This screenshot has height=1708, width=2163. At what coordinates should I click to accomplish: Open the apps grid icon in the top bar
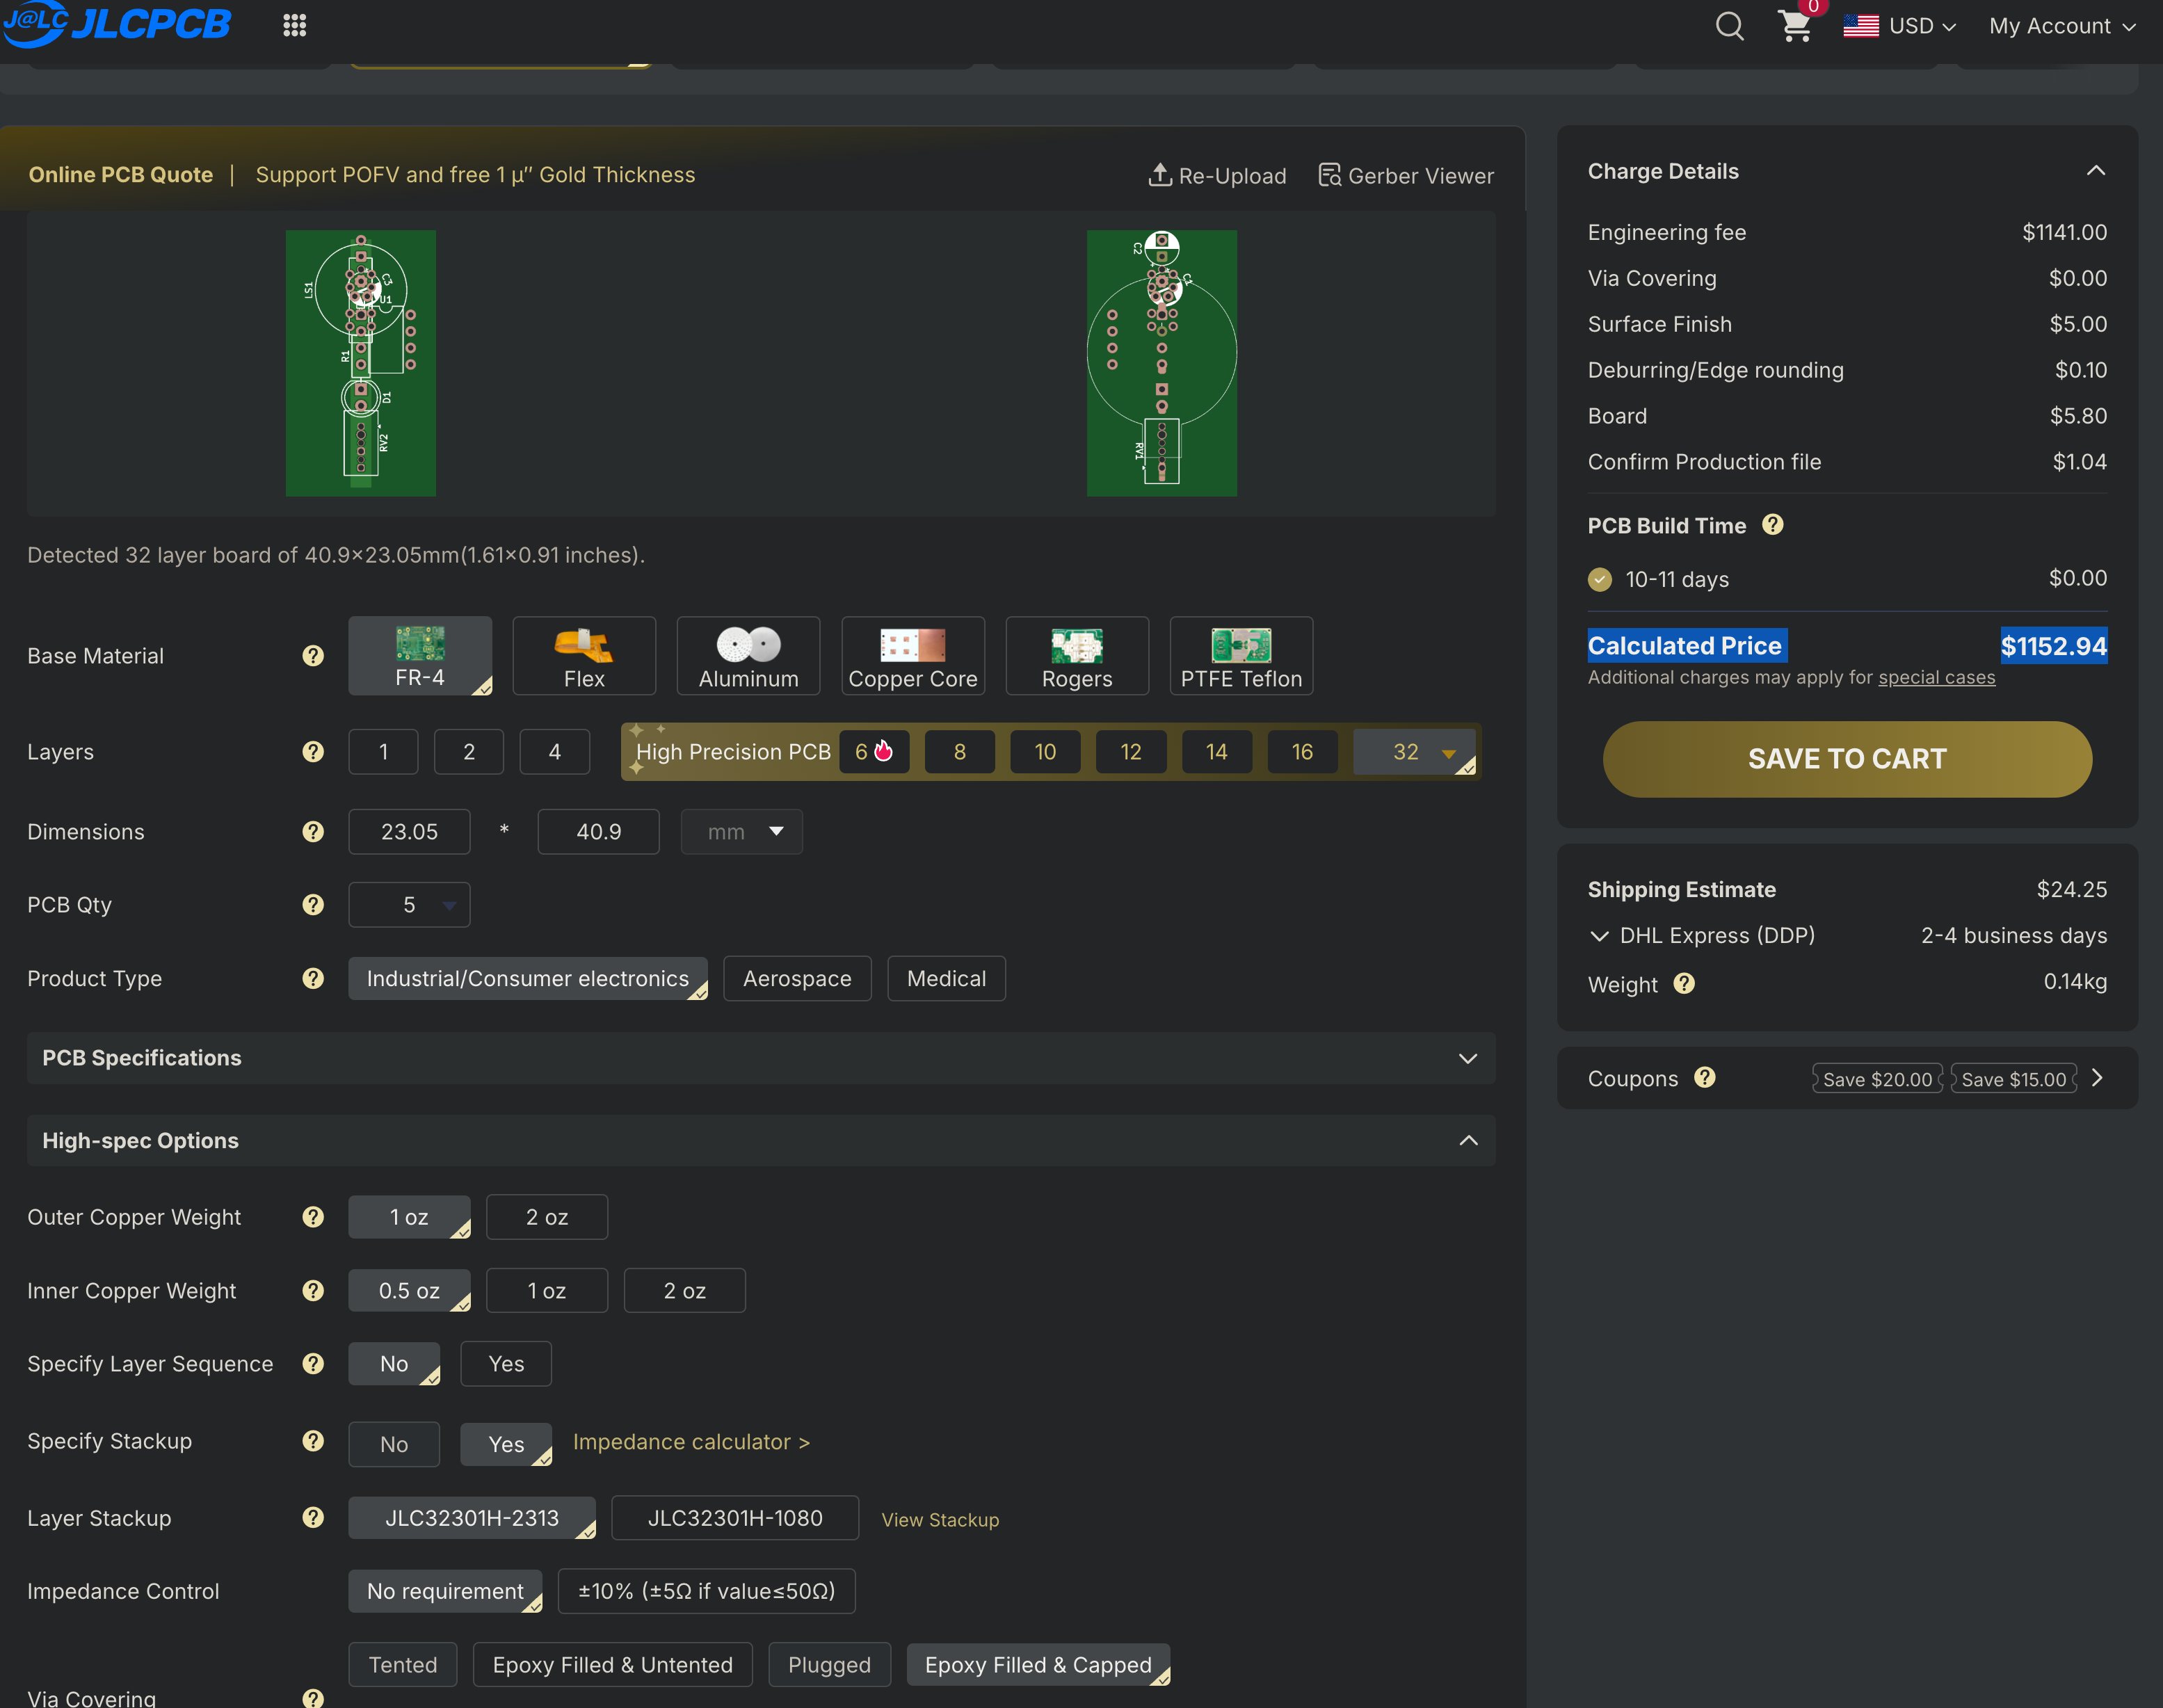[x=294, y=25]
